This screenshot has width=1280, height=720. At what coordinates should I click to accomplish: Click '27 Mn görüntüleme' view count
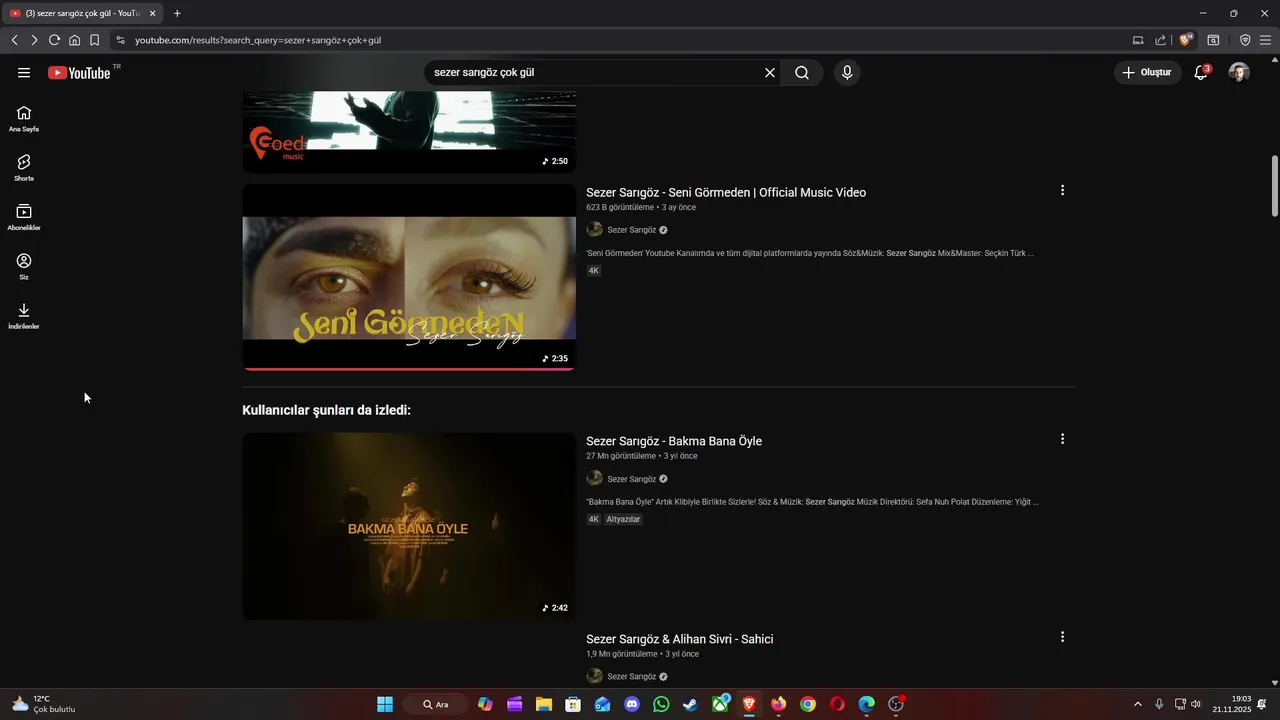(621, 456)
